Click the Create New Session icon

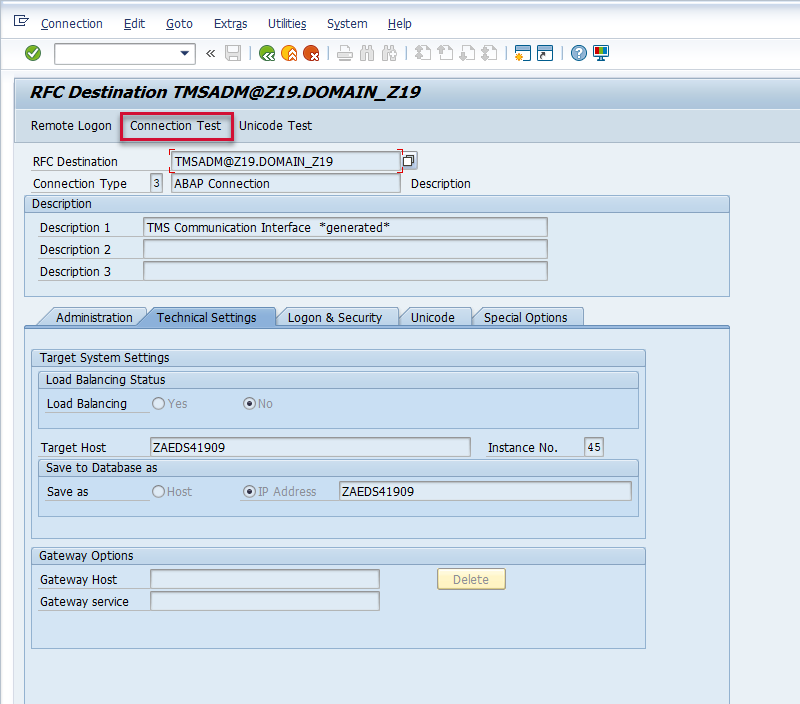[522, 53]
